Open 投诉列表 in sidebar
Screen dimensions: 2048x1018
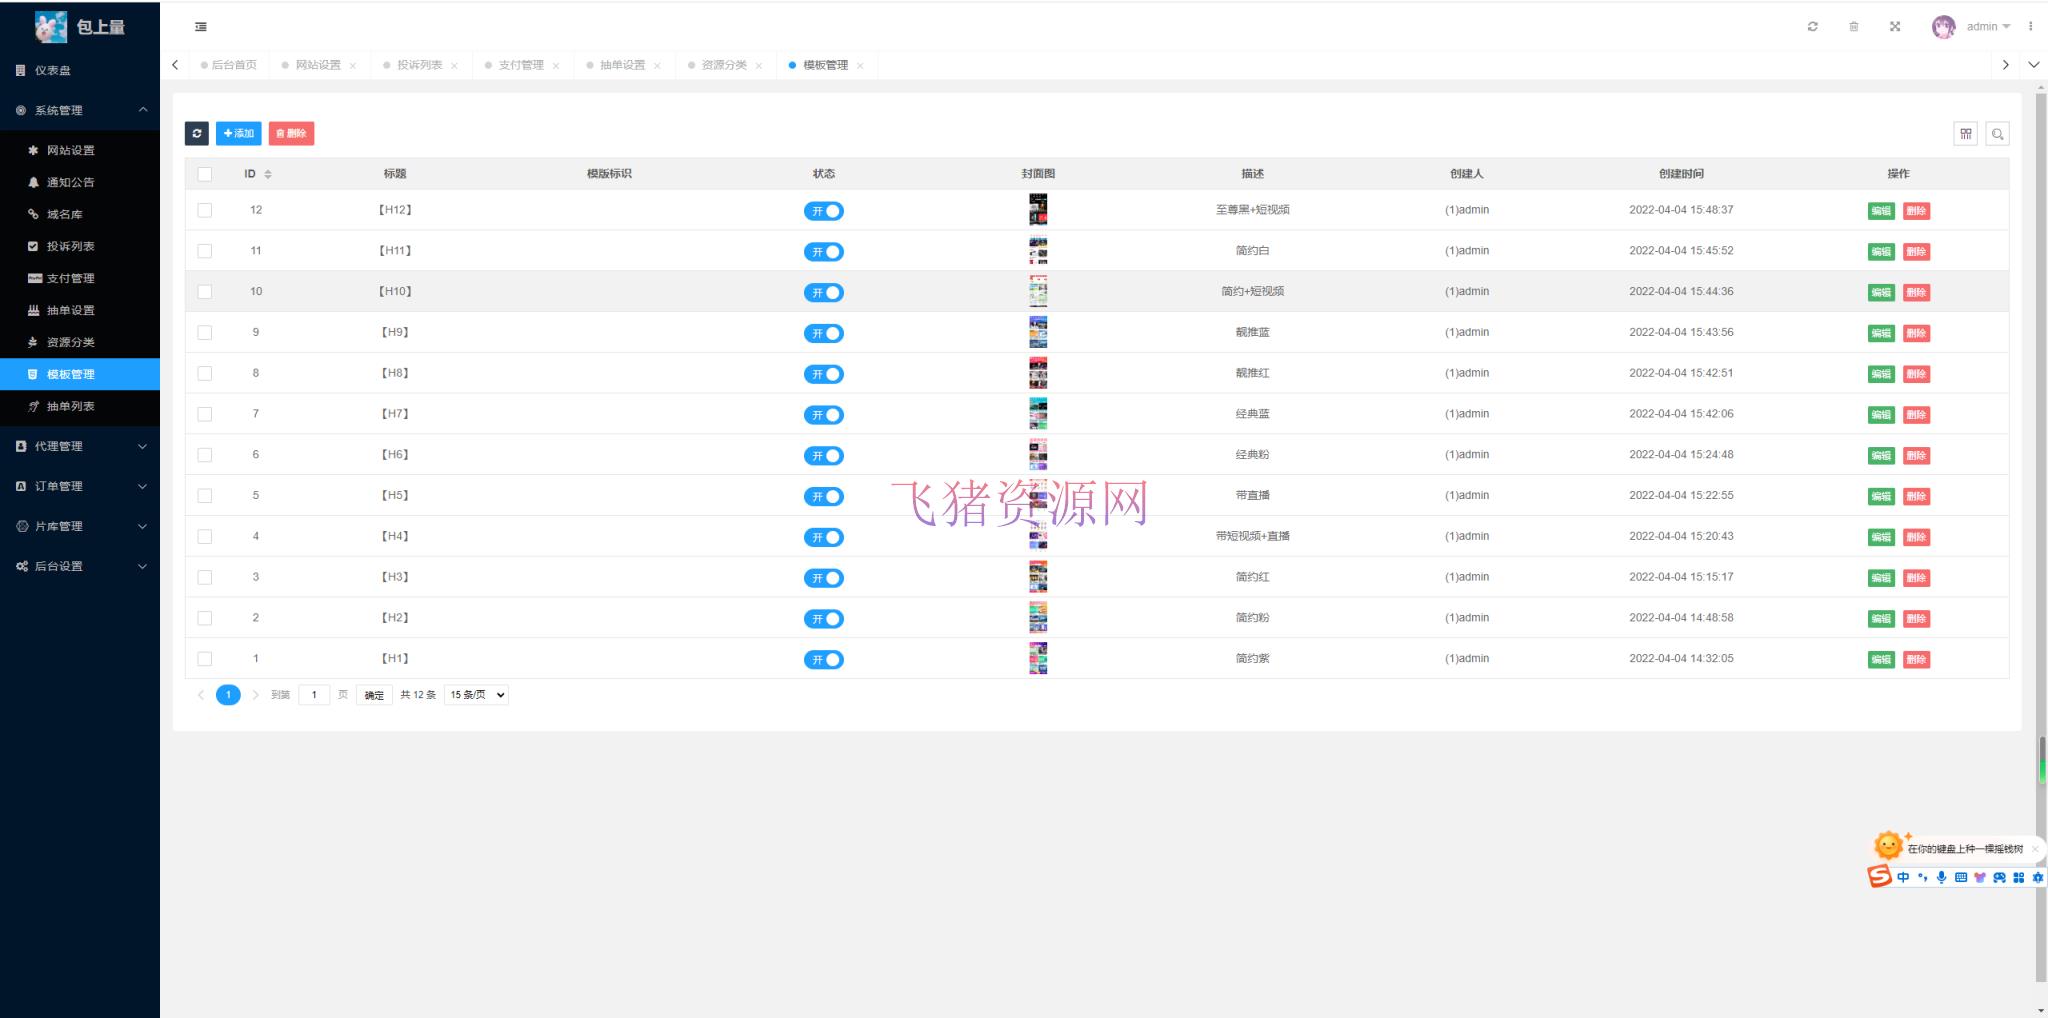click(80, 246)
